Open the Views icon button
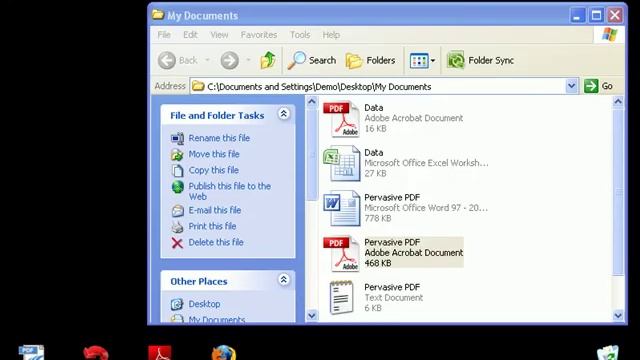The height and width of the screenshot is (360, 640). pyautogui.click(x=419, y=61)
